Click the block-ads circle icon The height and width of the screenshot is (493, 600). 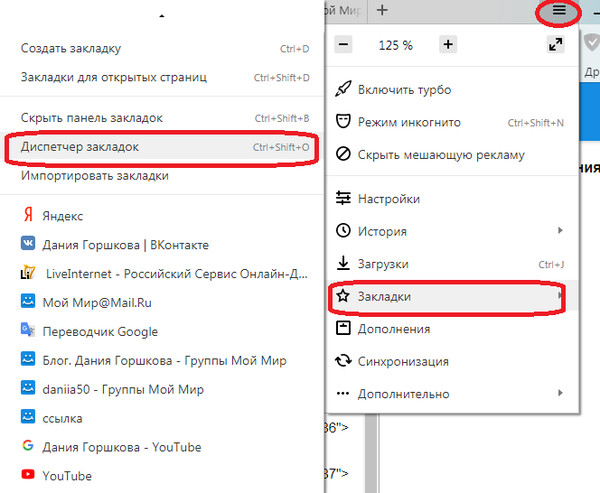pyautogui.click(x=343, y=154)
